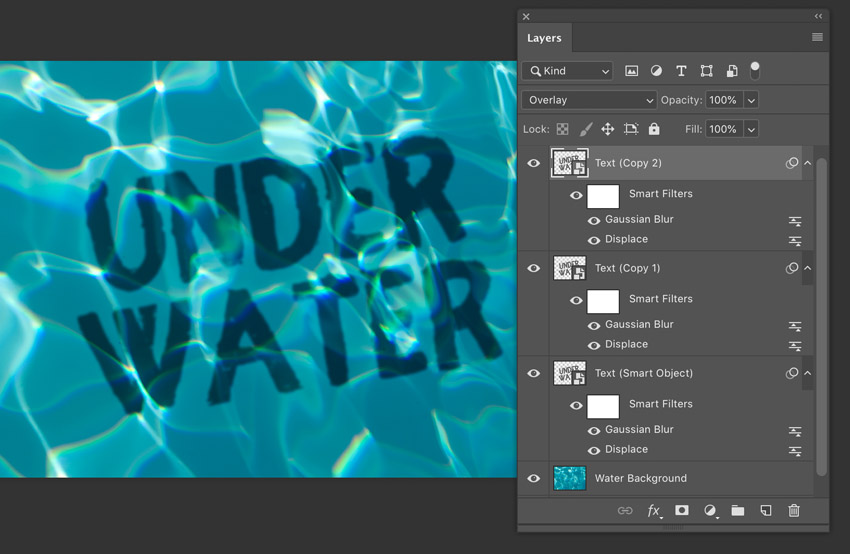This screenshot has height=554, width=850.
Task: Filter layers by smart objects icon
Action: tap(732, 71)
